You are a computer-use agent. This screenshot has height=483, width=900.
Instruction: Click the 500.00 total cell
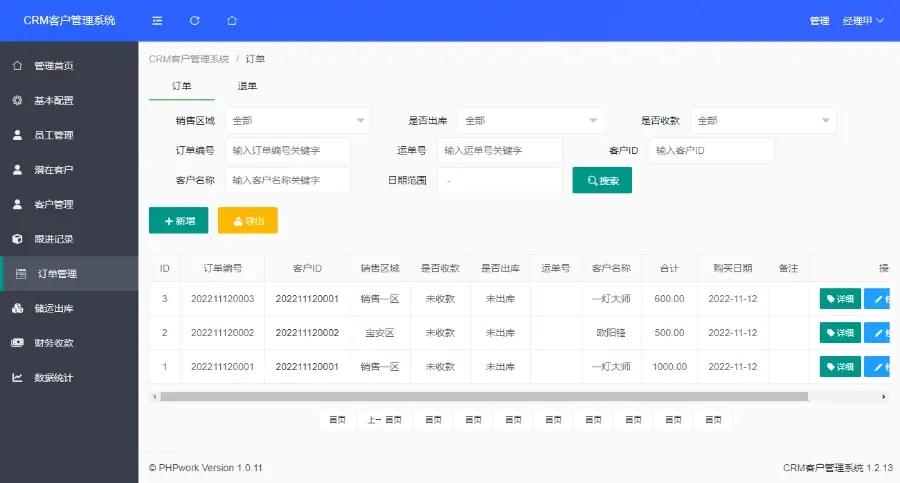coord(669,333)
